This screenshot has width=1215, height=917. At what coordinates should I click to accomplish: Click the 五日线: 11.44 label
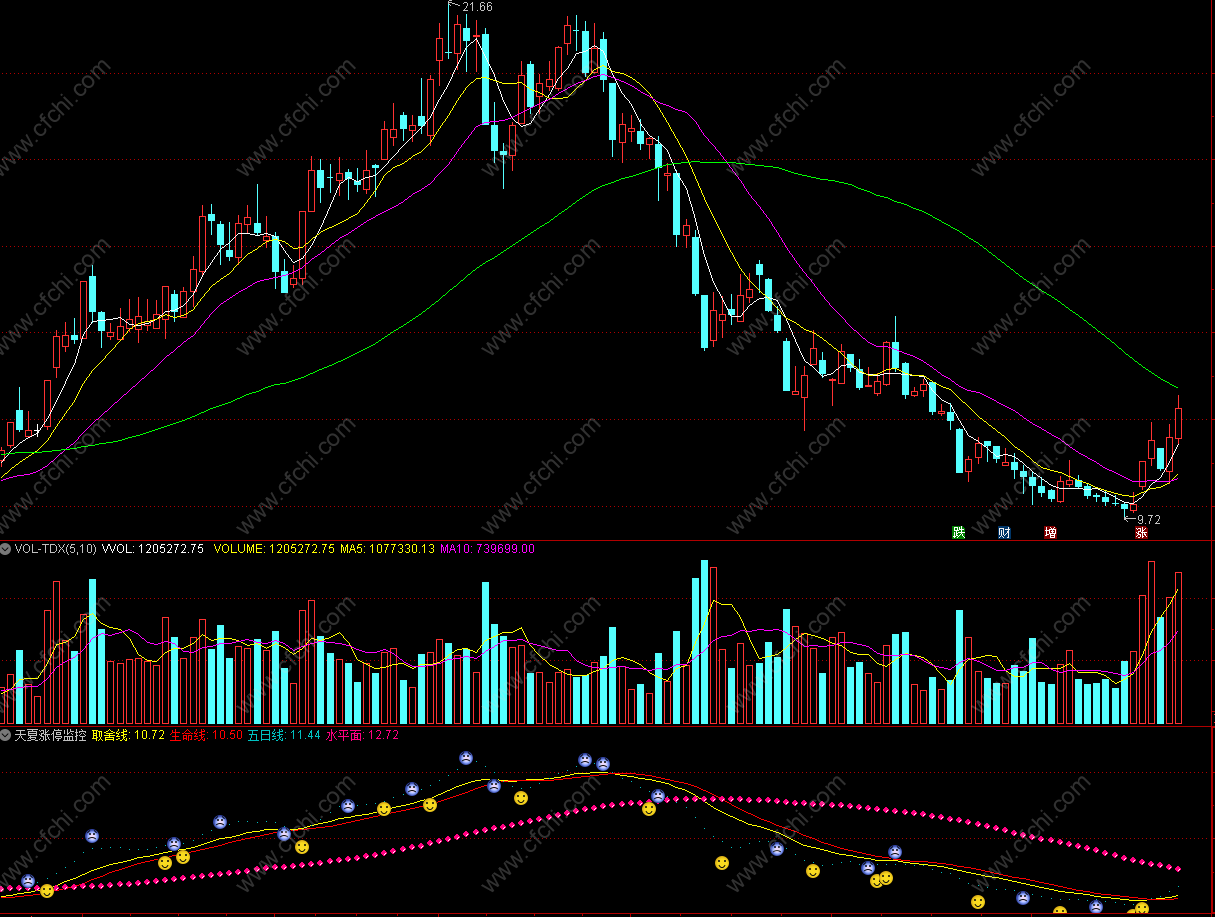coord(284,734)
